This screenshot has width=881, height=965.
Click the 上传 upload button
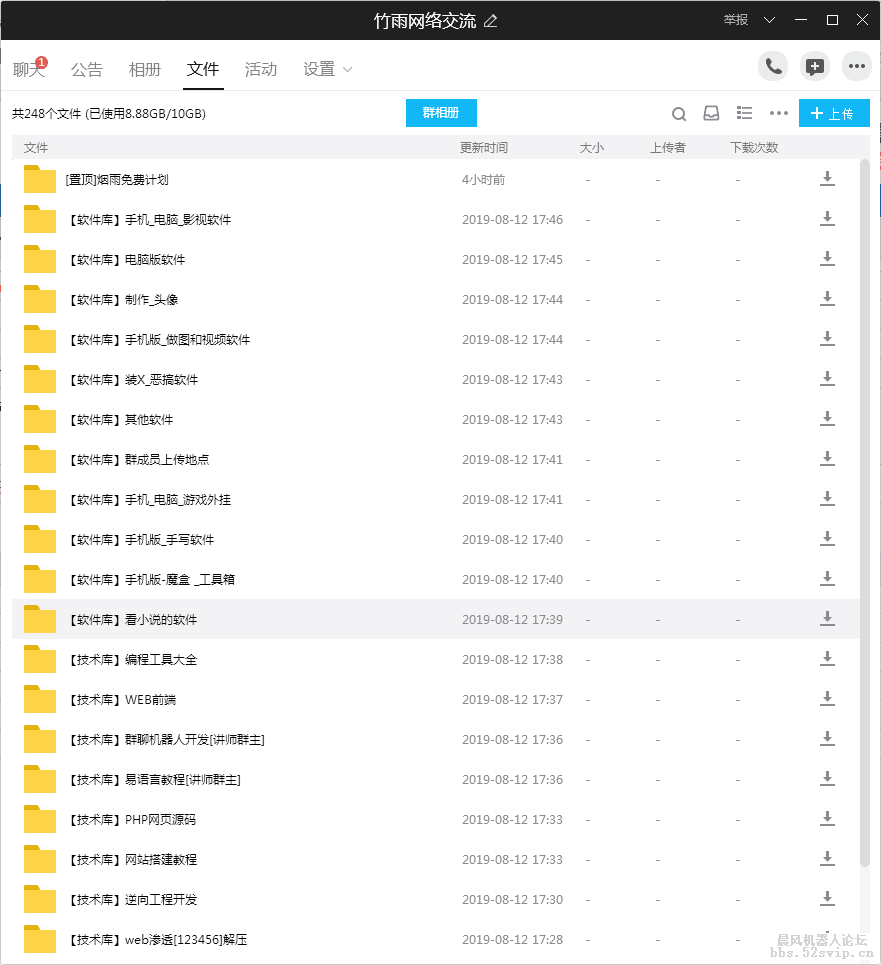[x=834, y=113]
